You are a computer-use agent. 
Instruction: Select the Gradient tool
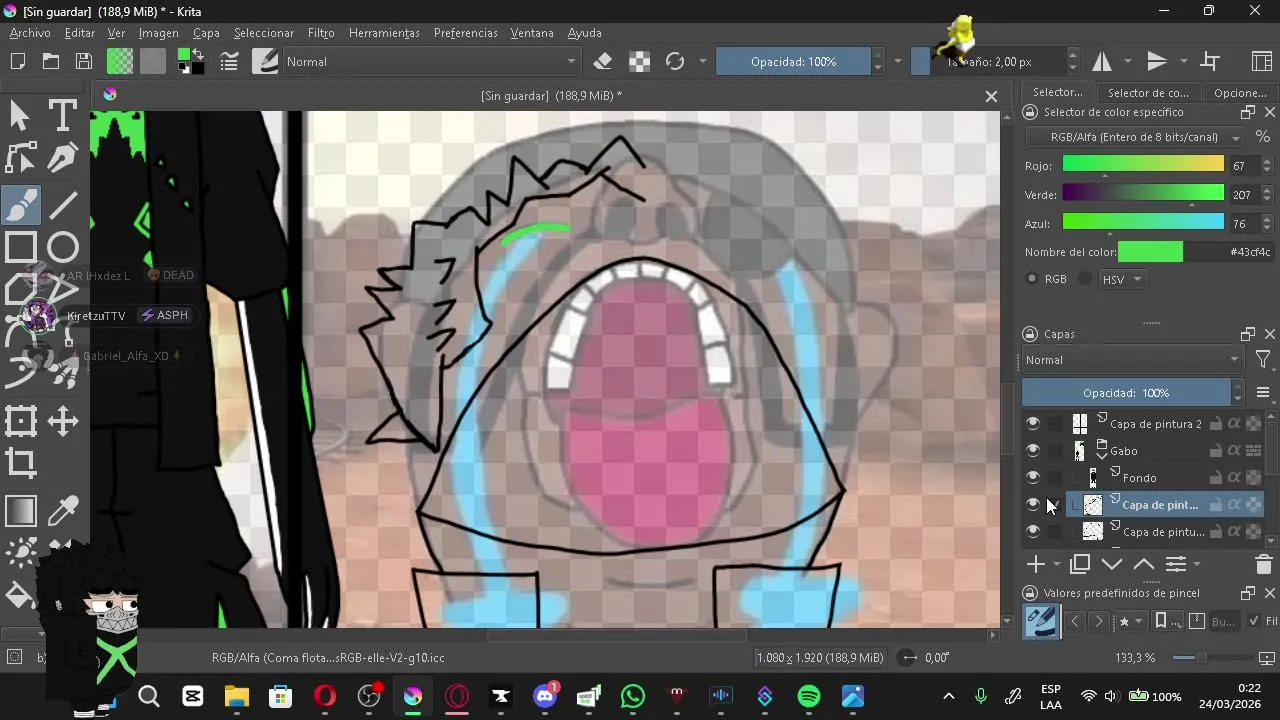coord(20,511)
